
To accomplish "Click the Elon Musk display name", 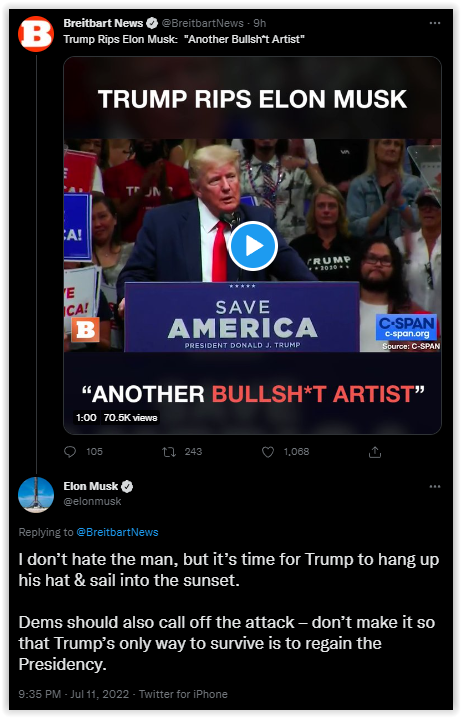I will (91, 486).
